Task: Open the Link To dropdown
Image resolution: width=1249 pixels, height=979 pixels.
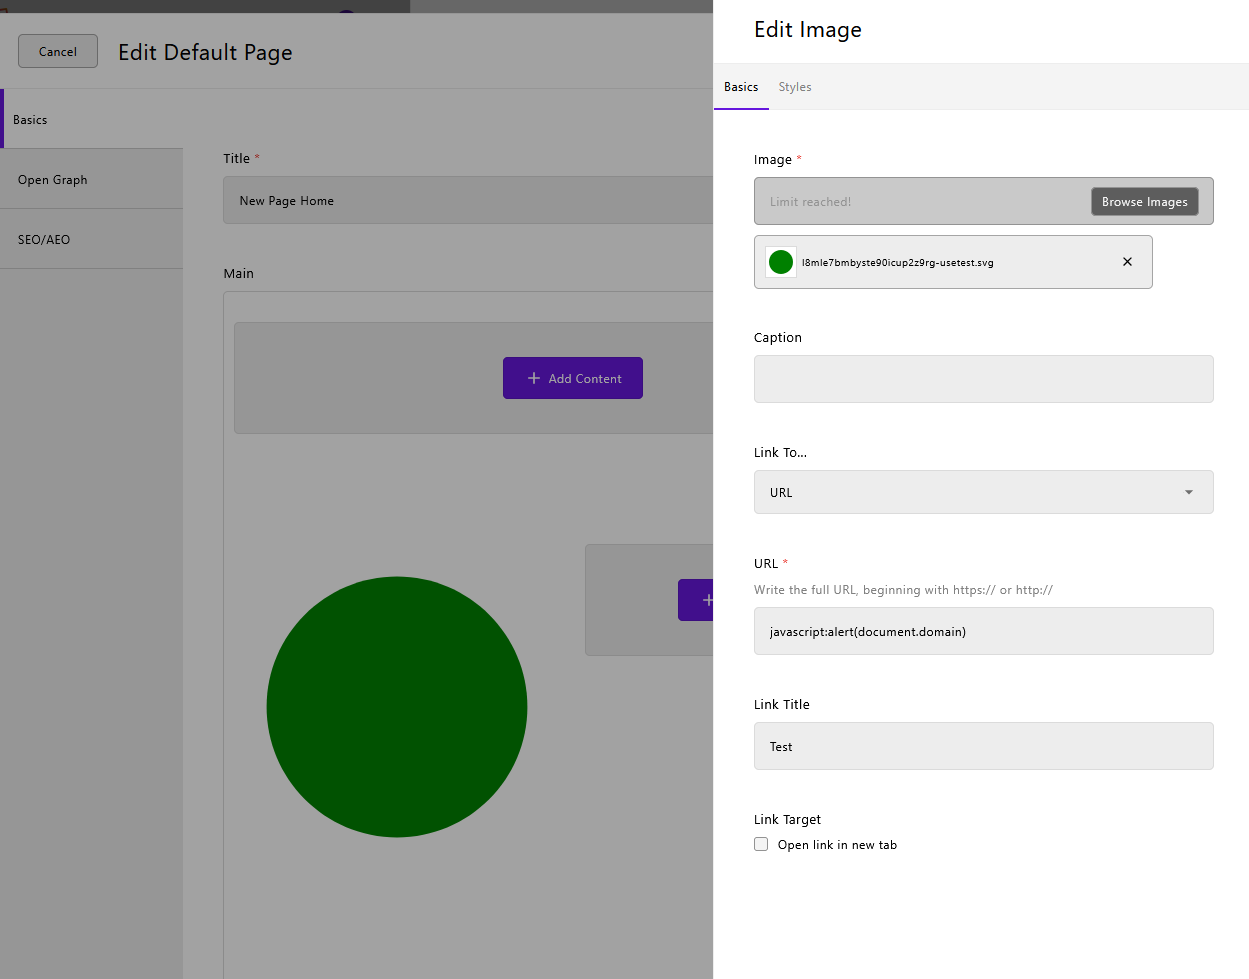Action: tap(984, 492)
